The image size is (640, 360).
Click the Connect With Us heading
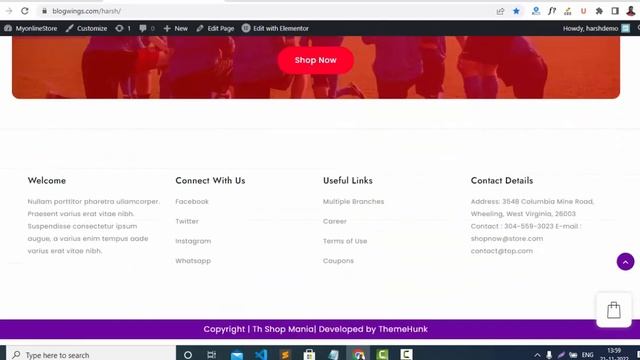click(x=210, y=180)
